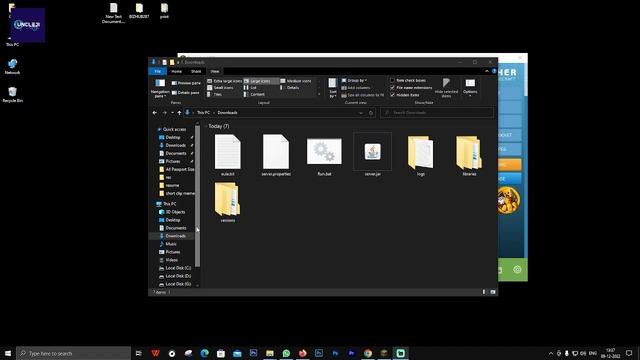Open address bar previous locations dropdown
Image resolution: width=640 pixels, height=360 pixels.
(361, 113)
